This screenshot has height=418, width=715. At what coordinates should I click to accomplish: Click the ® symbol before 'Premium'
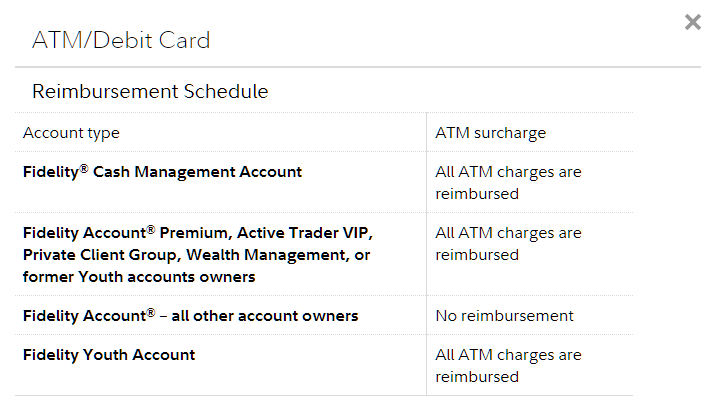[x=151, y=229]
